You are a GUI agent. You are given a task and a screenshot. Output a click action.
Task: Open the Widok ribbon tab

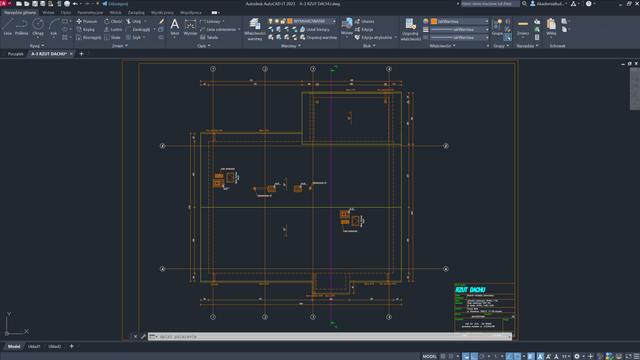click(116, 13)
